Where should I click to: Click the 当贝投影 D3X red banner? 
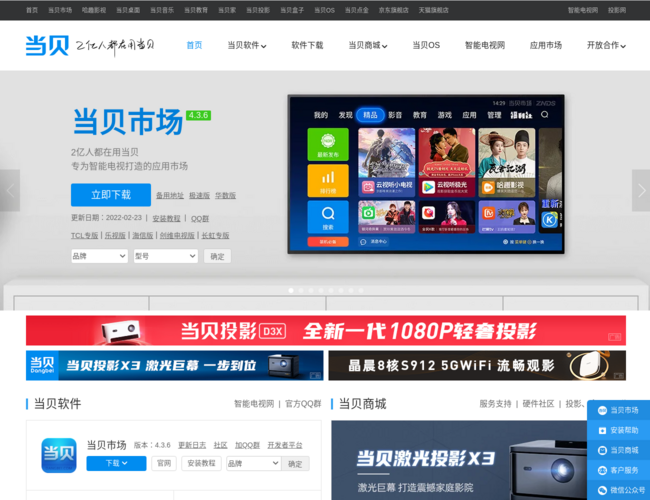(325, 331)
